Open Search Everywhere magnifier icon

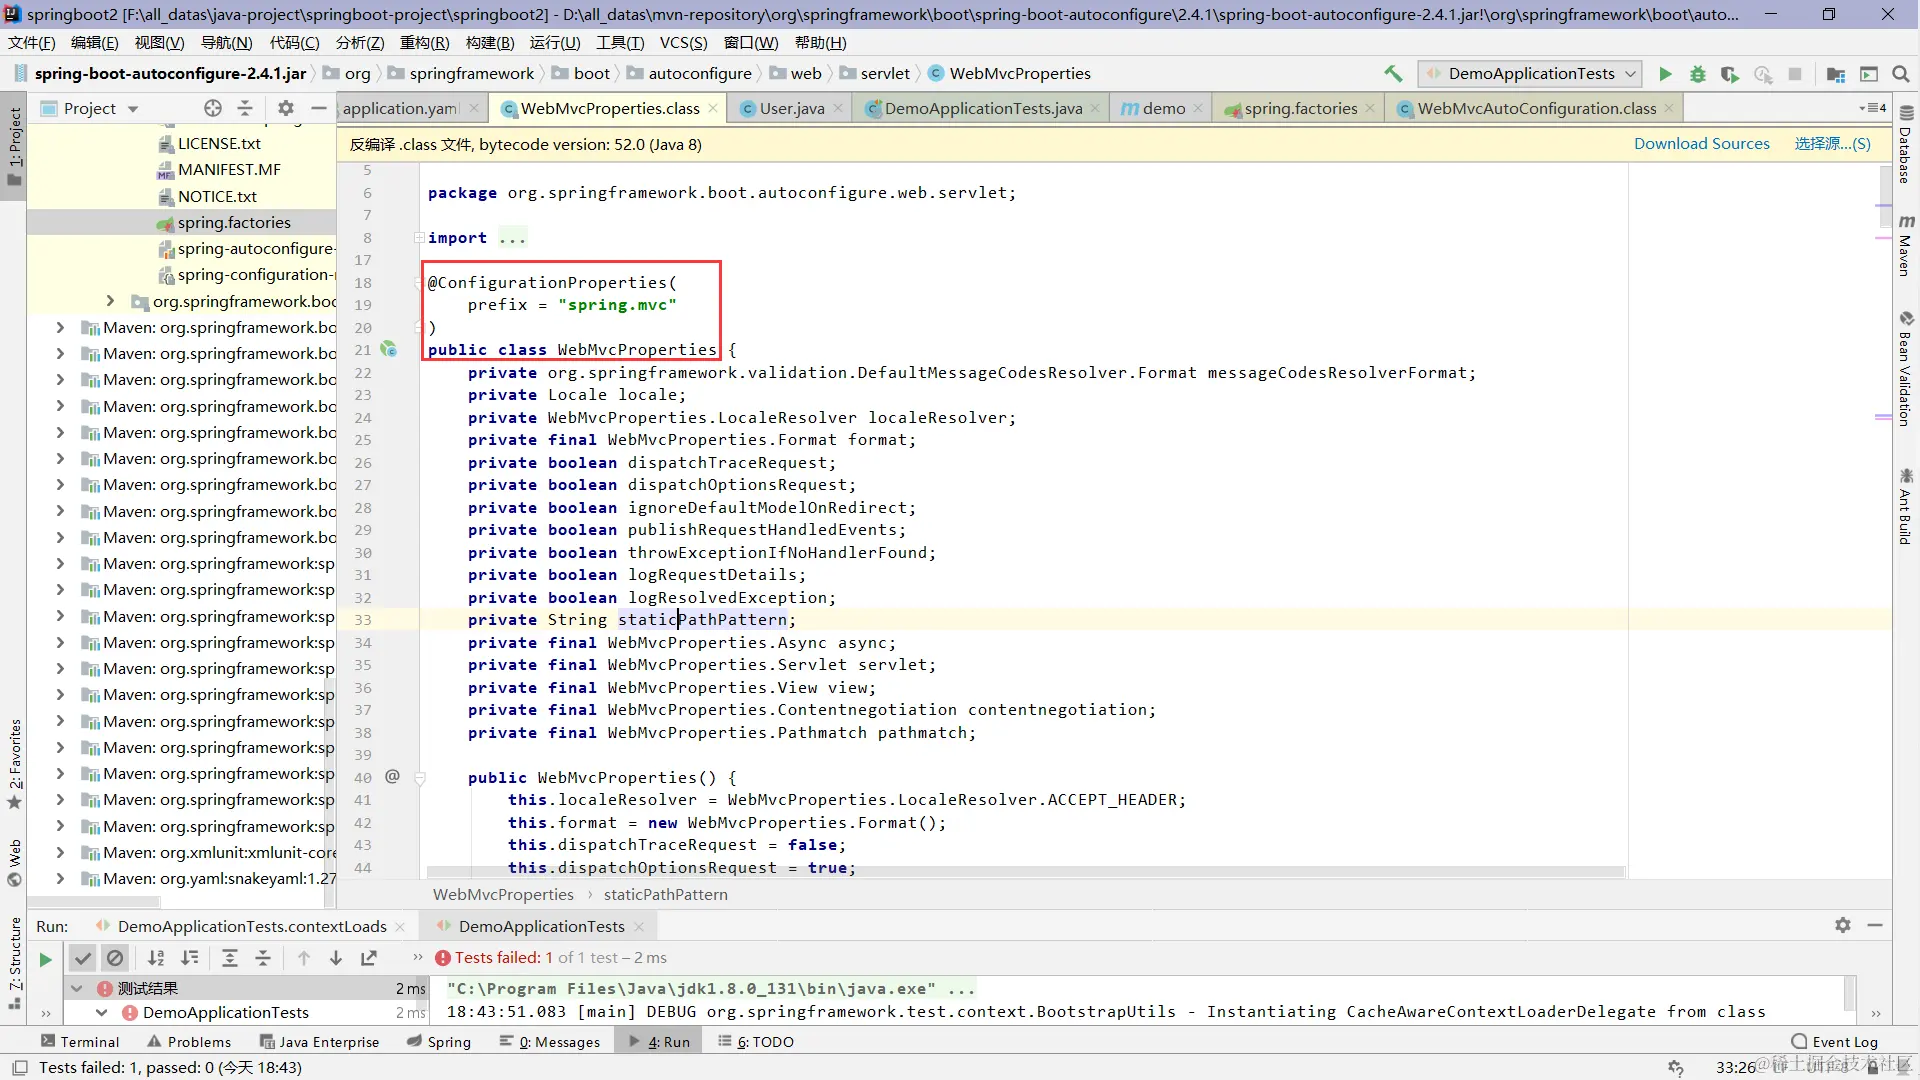[x=1901, y=74]
